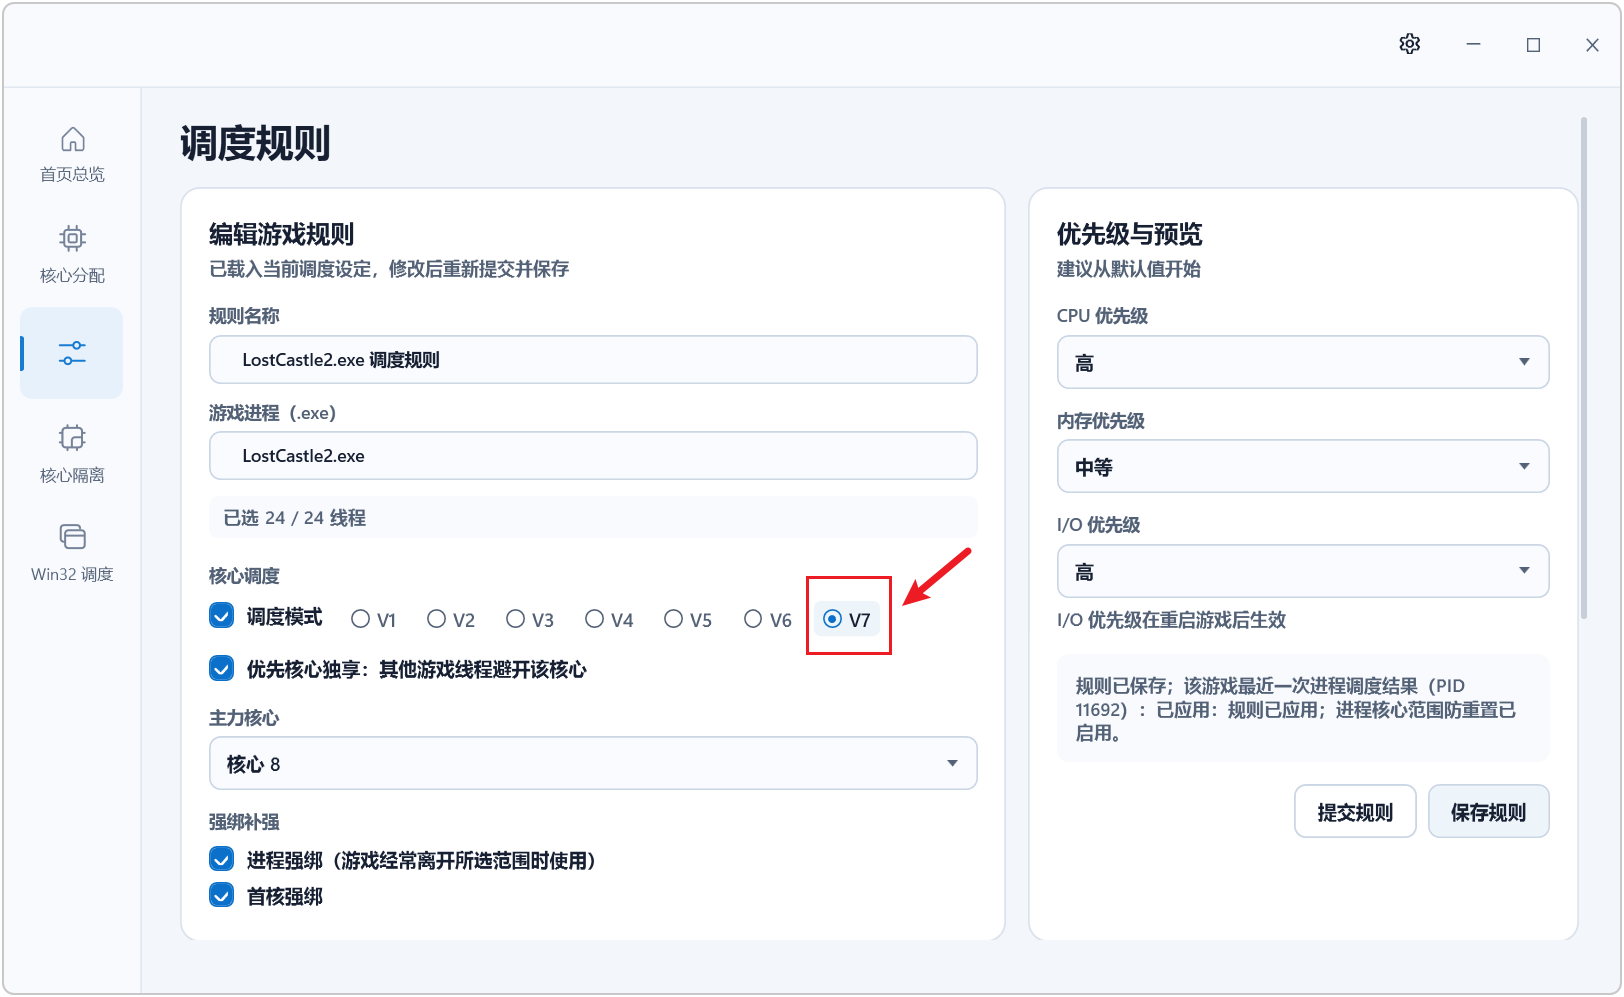Image resolution: width=1624 pixels, height=997 pixels.
Task: Open the 核心分配 chip icon
Action: click(x=72, y=238)
